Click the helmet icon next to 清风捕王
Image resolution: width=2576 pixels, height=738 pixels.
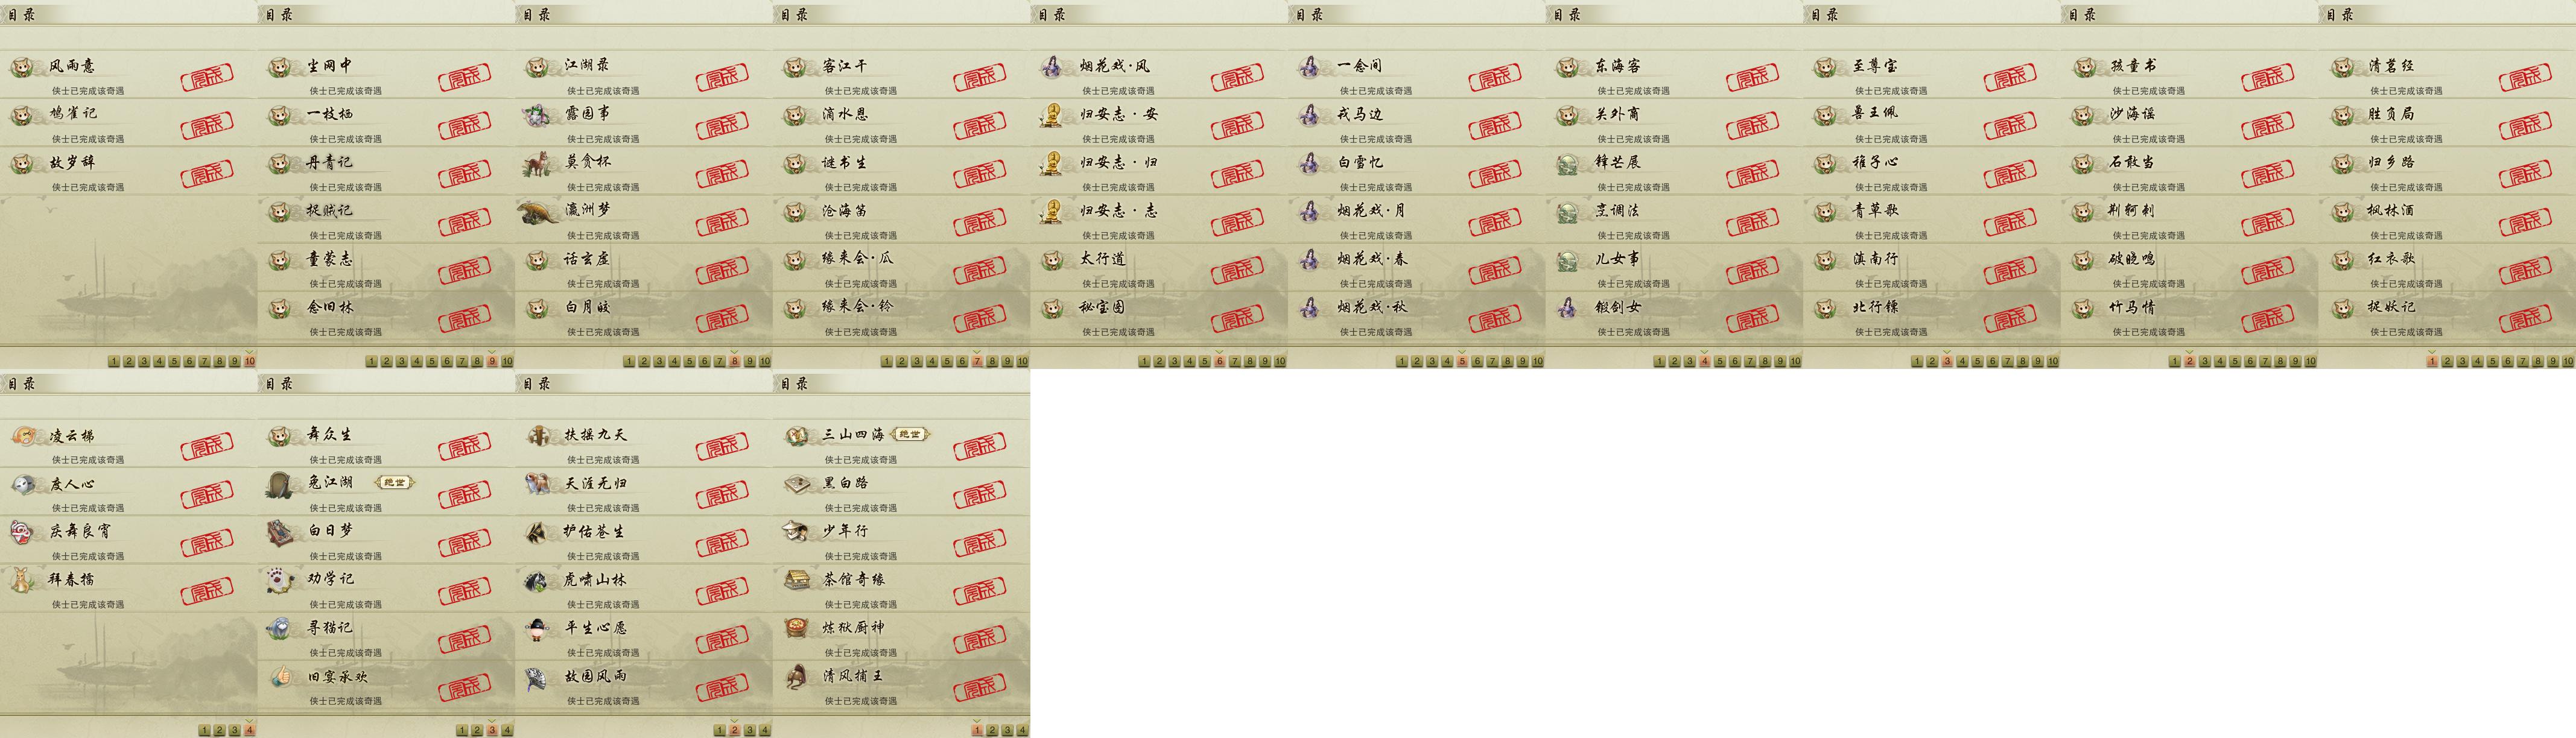pyautogui.click(x=796, y=677)
